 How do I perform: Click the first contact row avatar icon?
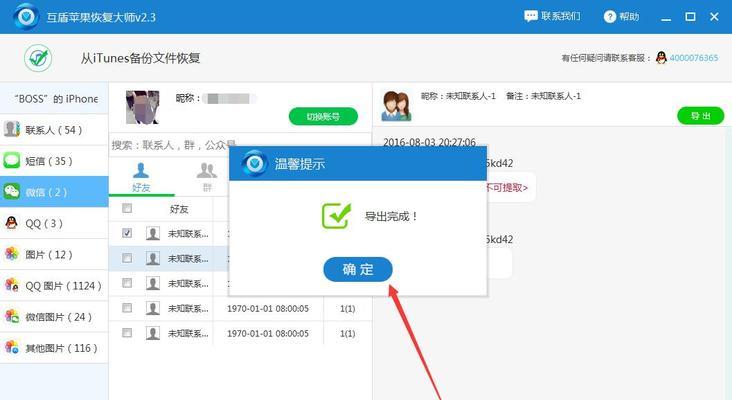[153, 233]
